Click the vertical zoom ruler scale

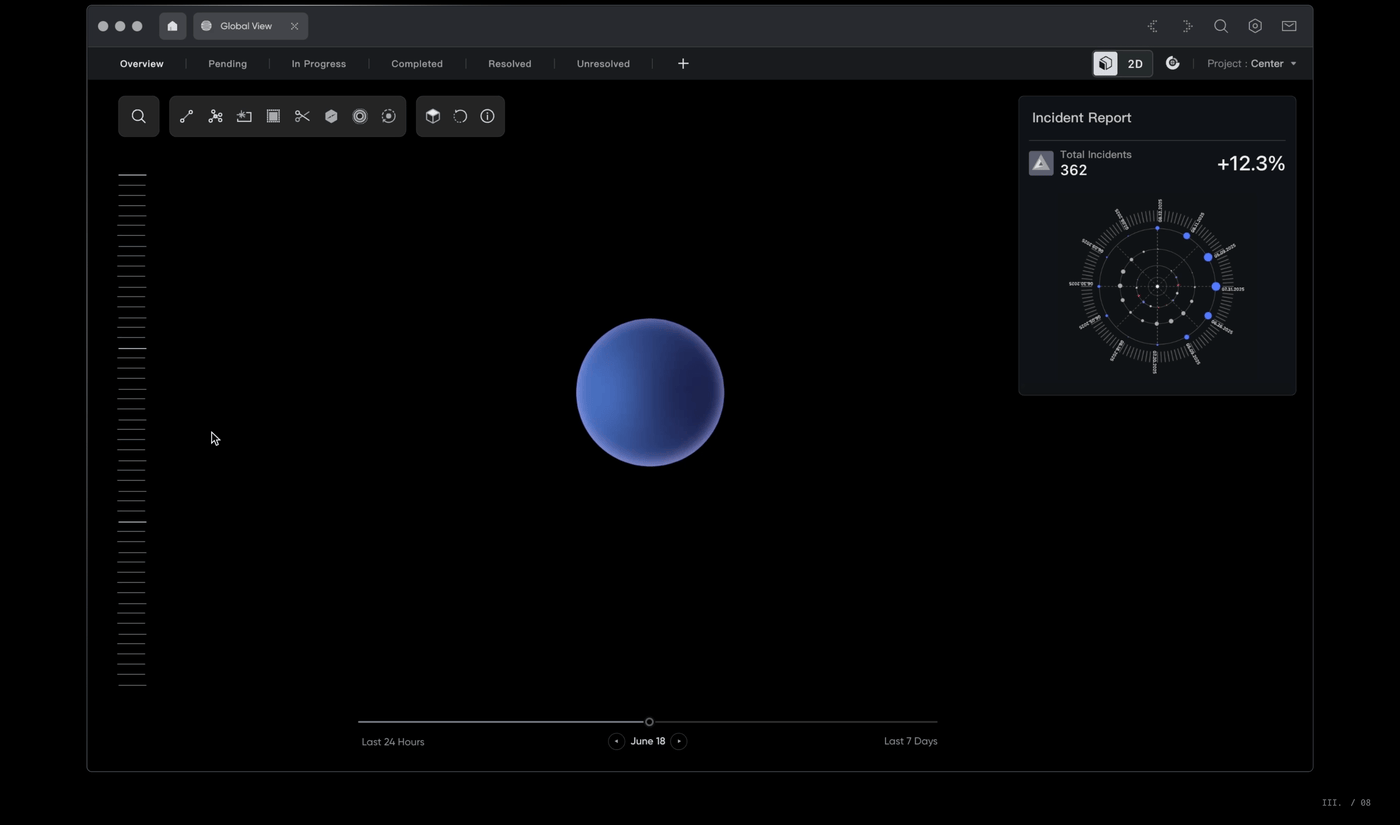[x=132, y=430]
